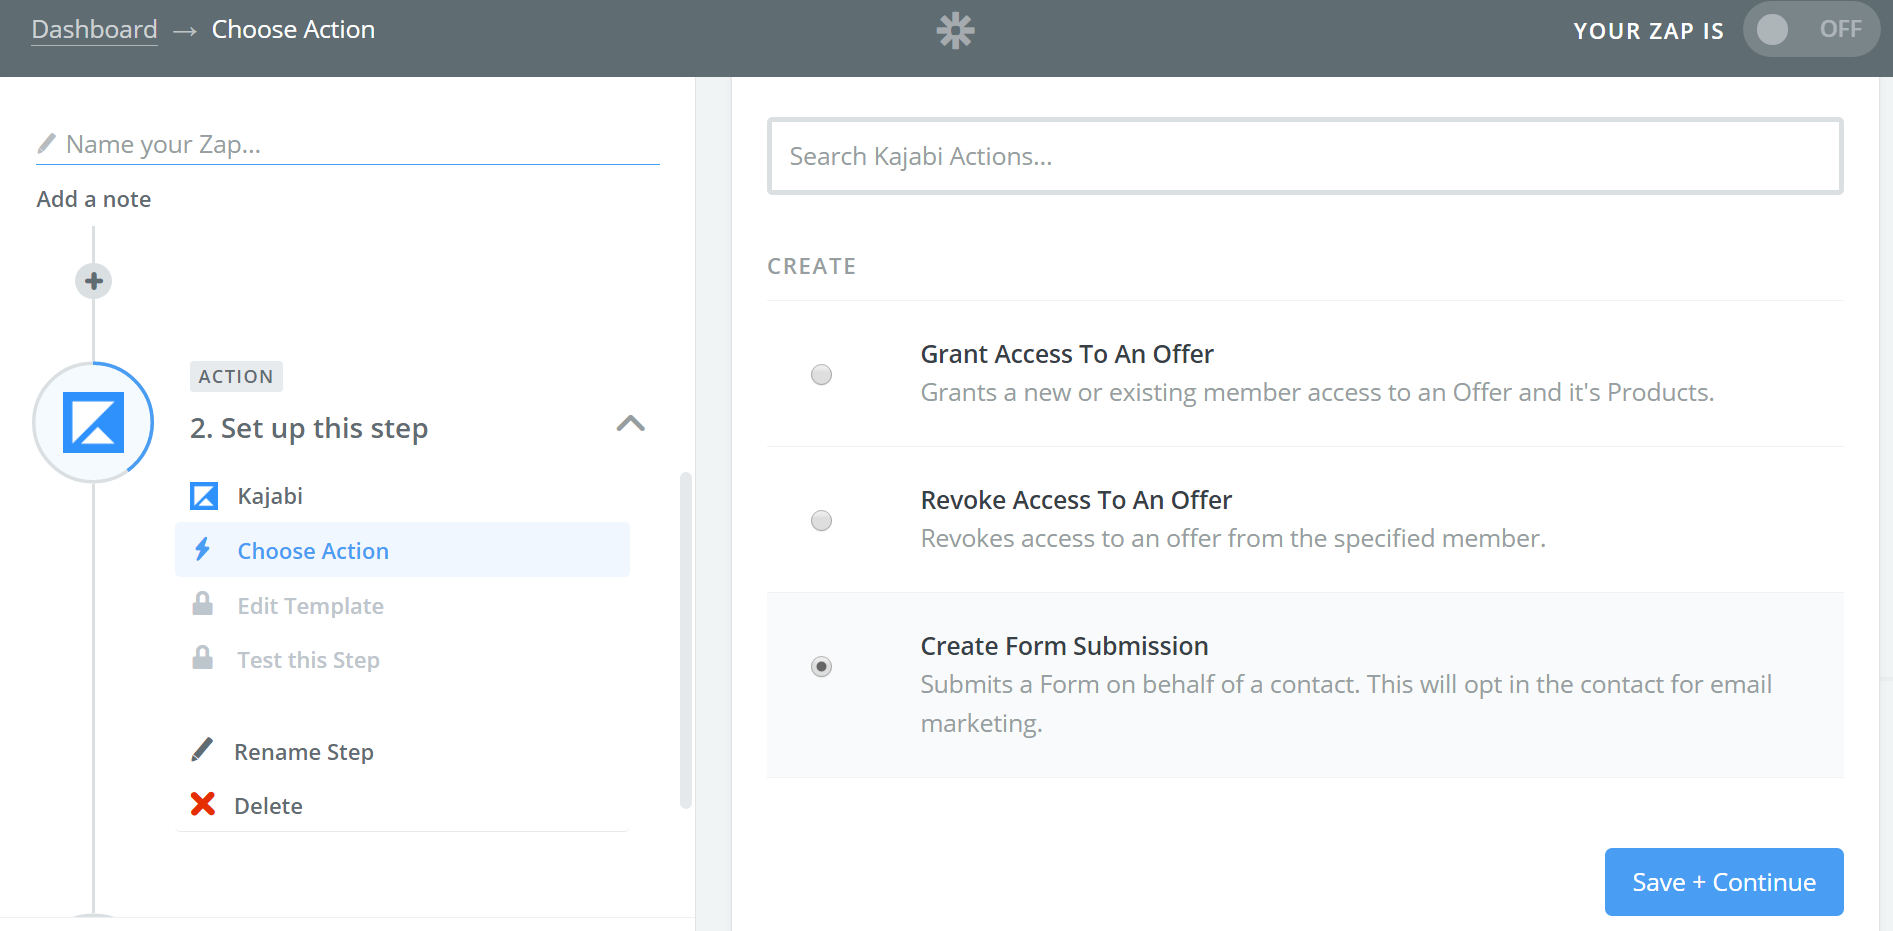Click the small Kajabi logo icon

tap(204, 496)
